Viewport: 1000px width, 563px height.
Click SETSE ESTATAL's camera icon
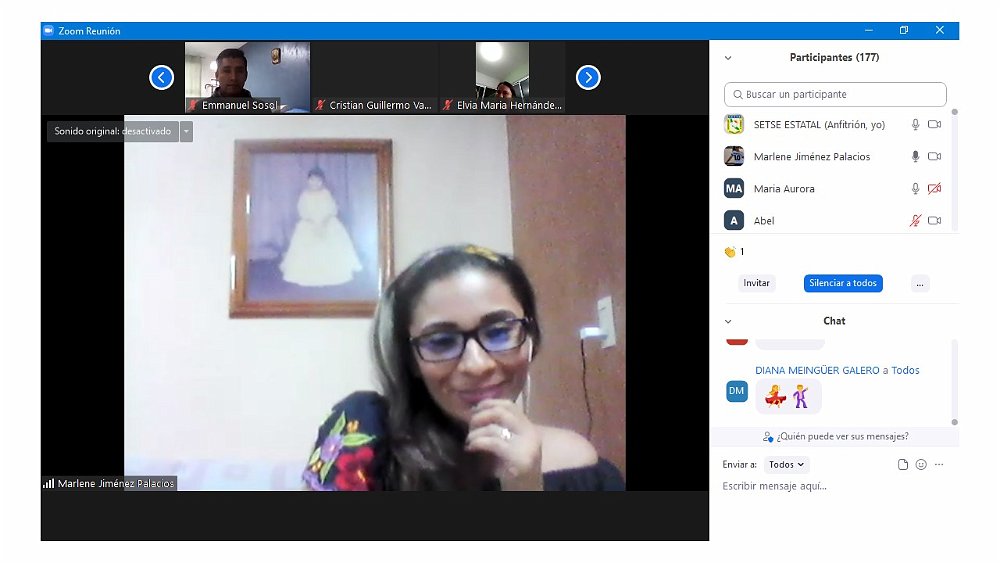(935, 125)
